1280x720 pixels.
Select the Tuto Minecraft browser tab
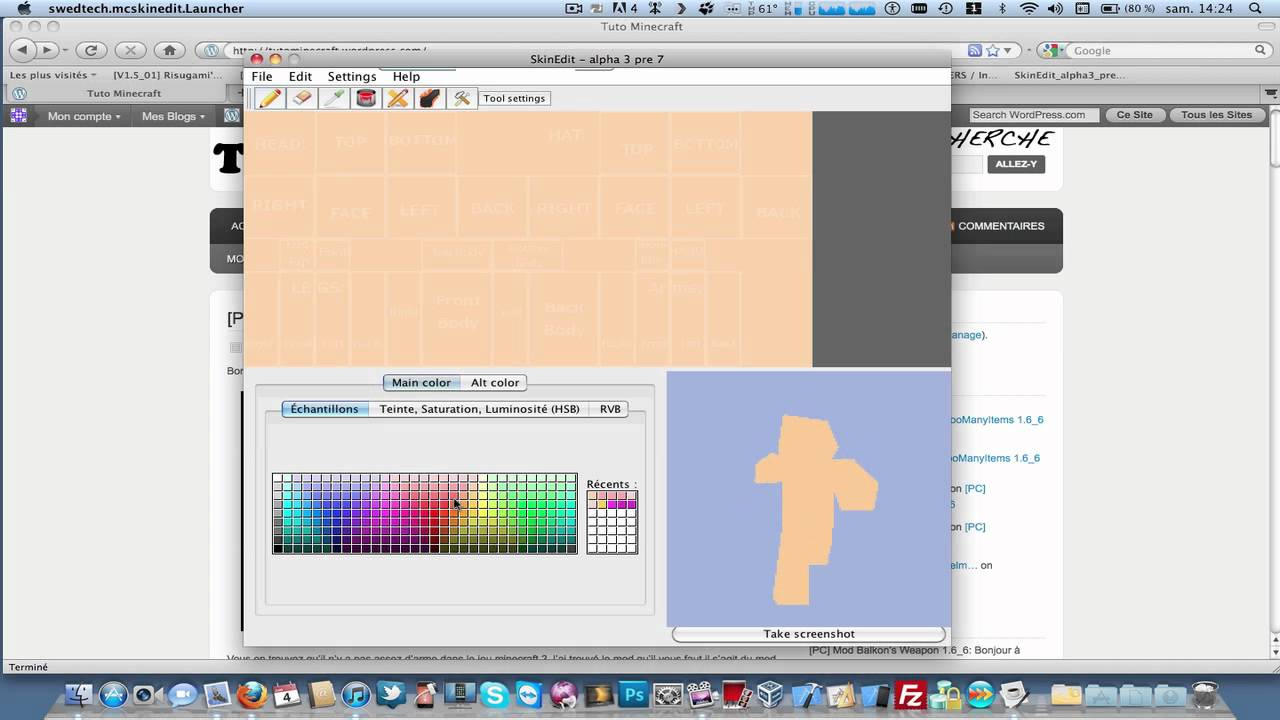click(x=124, y=94)
